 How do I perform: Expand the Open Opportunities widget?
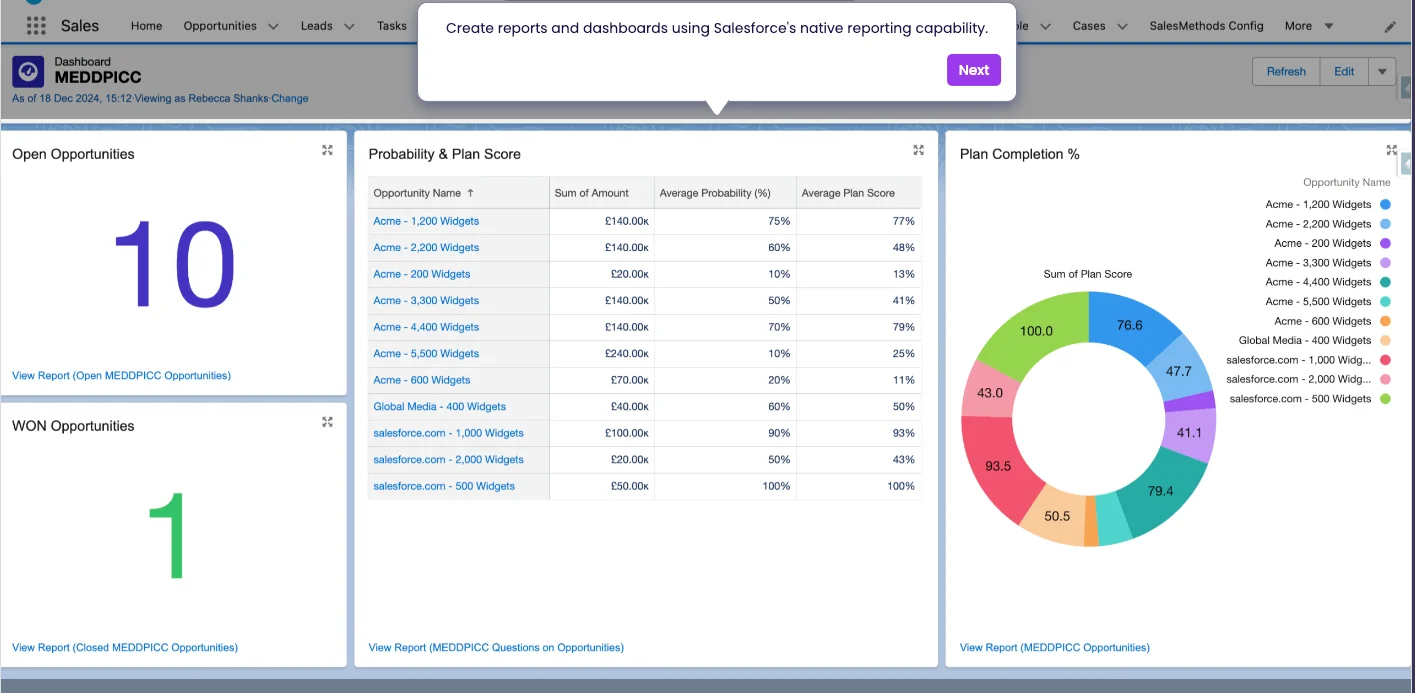327,150
